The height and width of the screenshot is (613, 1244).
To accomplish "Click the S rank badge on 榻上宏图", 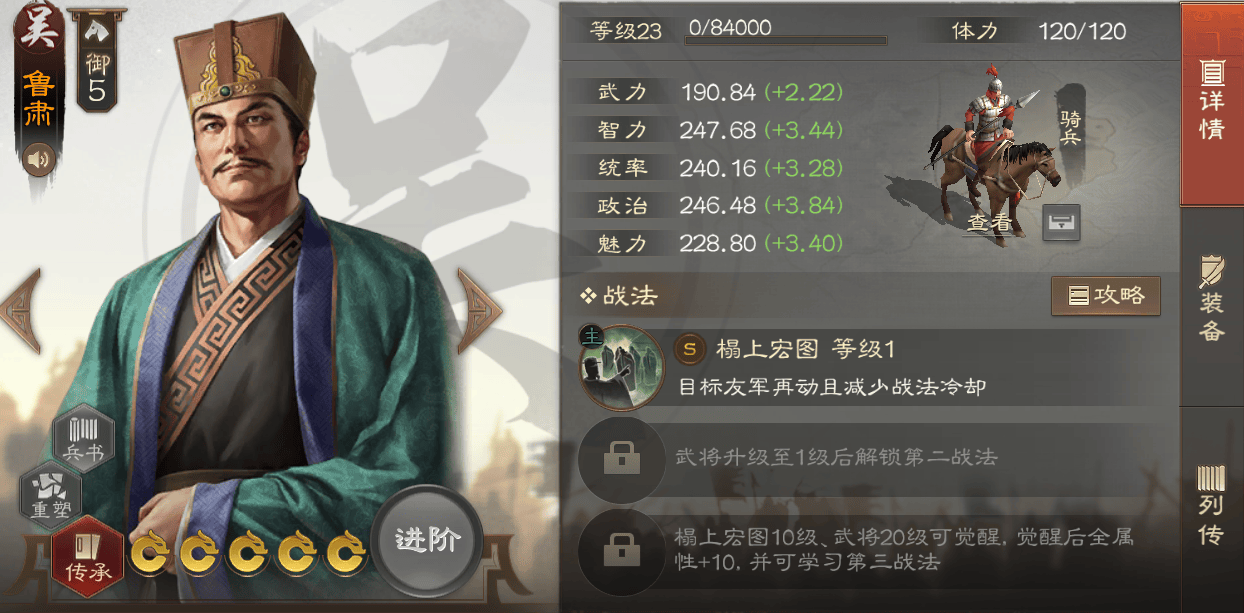I will pyautogui.click(x=689, y=349).
